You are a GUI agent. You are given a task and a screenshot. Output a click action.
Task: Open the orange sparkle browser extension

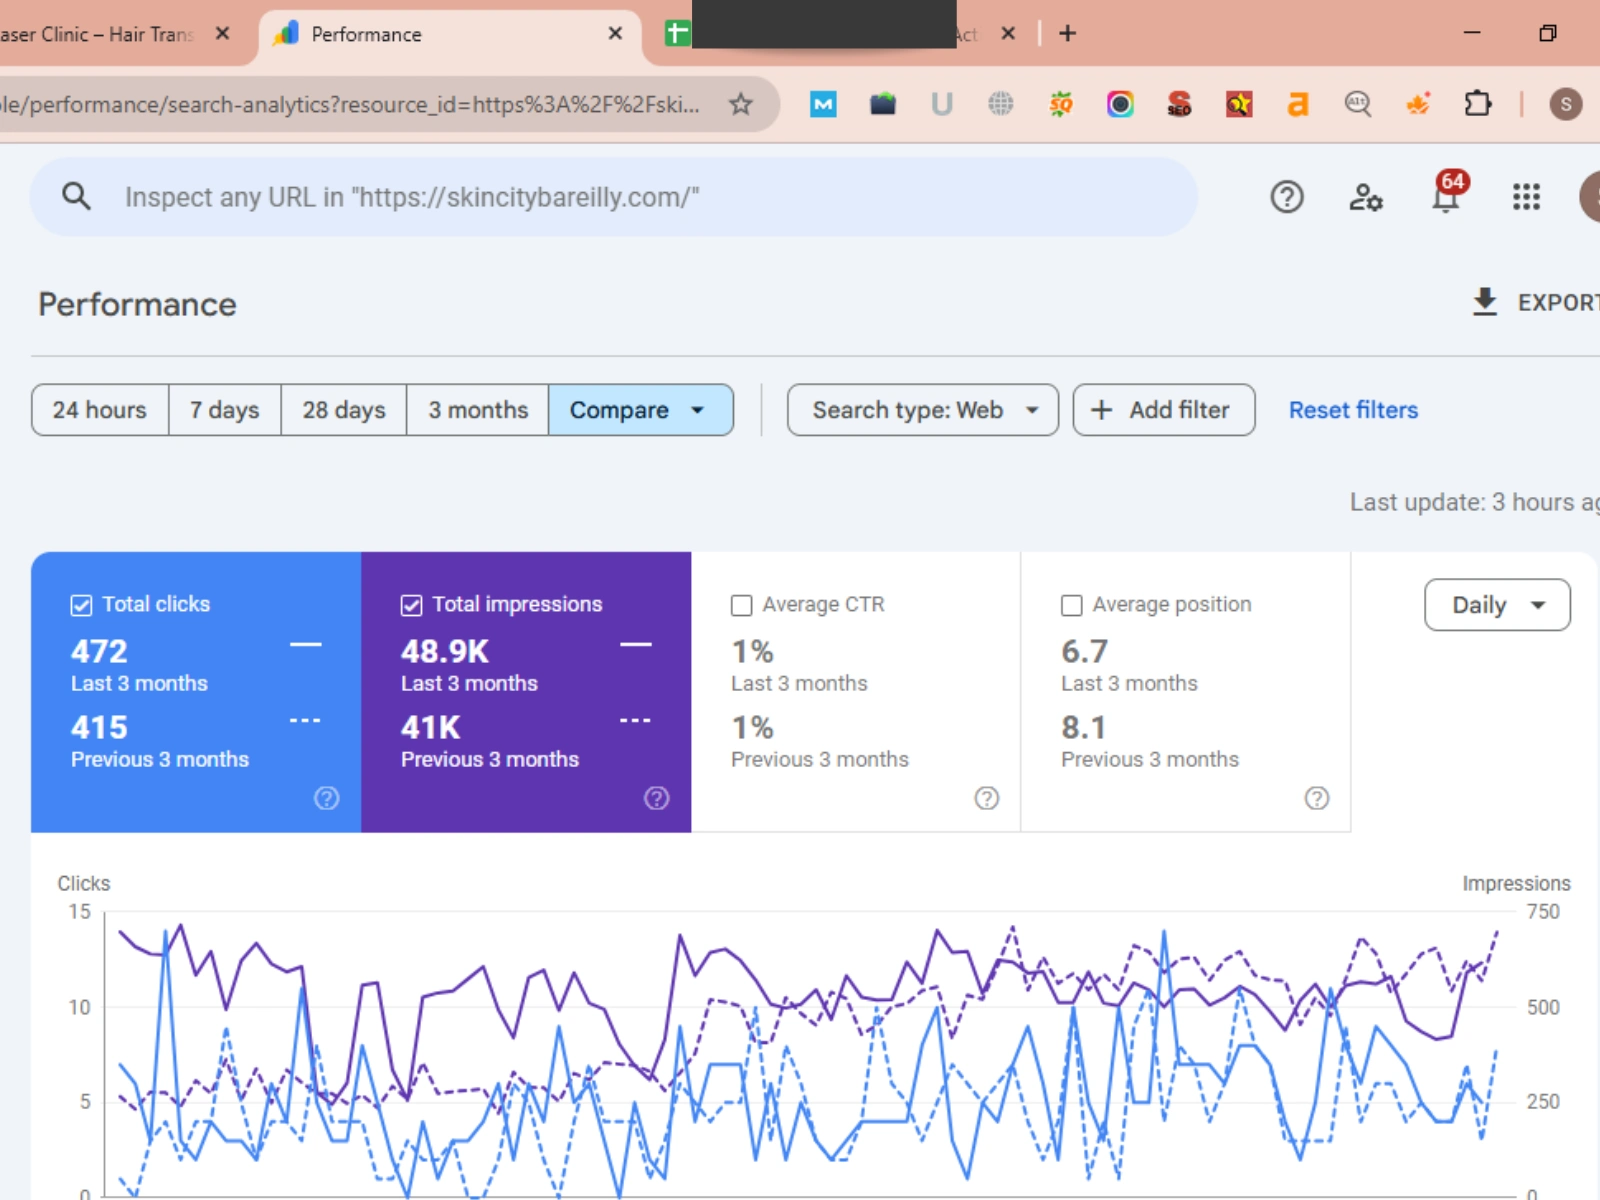point(1418,104)
